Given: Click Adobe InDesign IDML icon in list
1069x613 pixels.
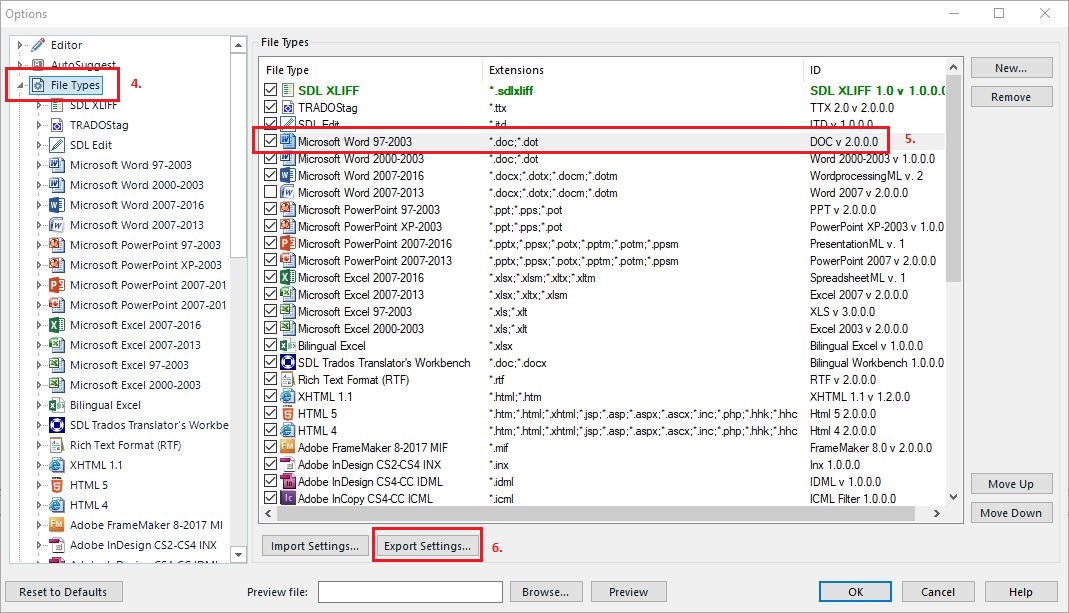Looking at the screenshot, I should [288, 481].
